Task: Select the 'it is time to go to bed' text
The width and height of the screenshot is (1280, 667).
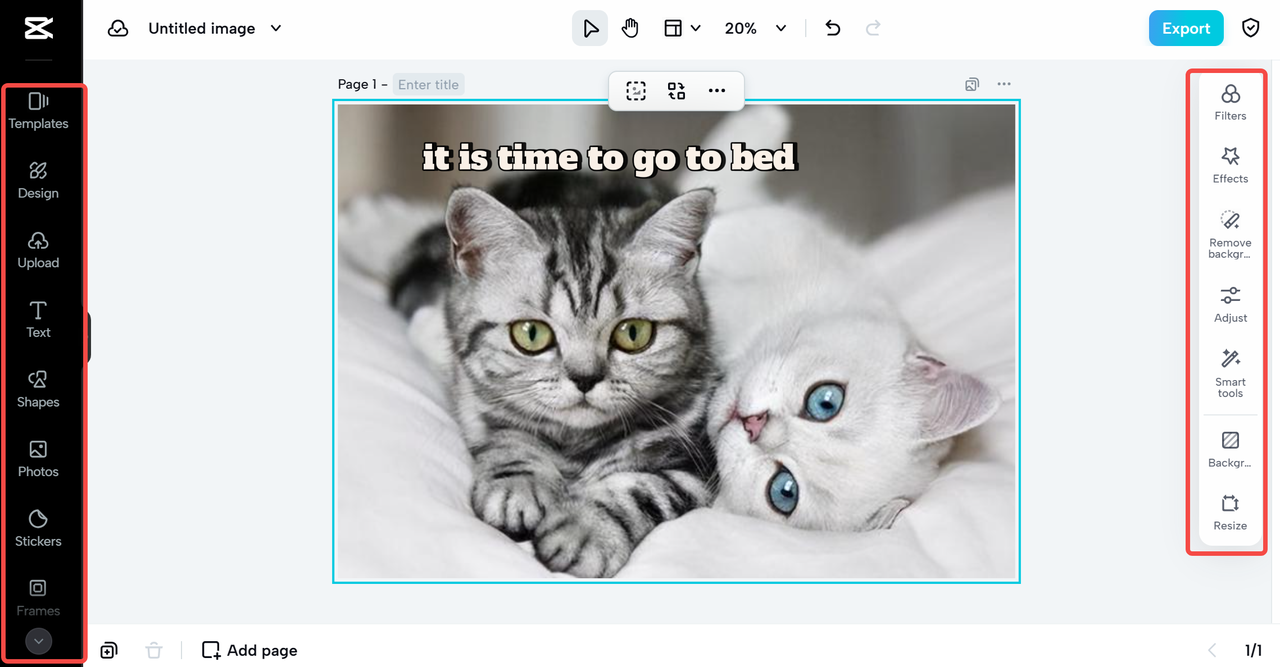Action: [x=609, y=158]
